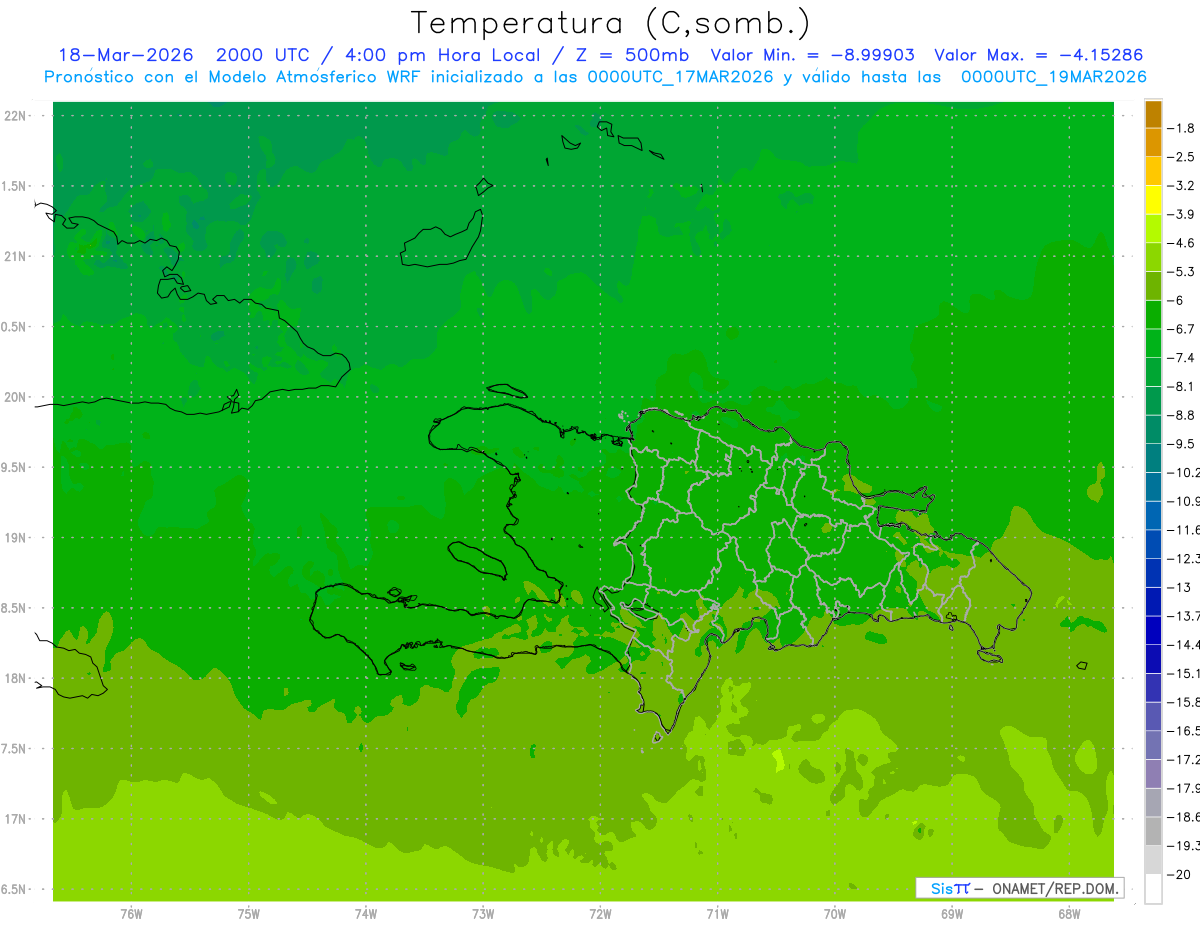The height and width of the screenshot is (927, 1200).
Task: Click the "73W" longitude label
Action: coord(483,914)
